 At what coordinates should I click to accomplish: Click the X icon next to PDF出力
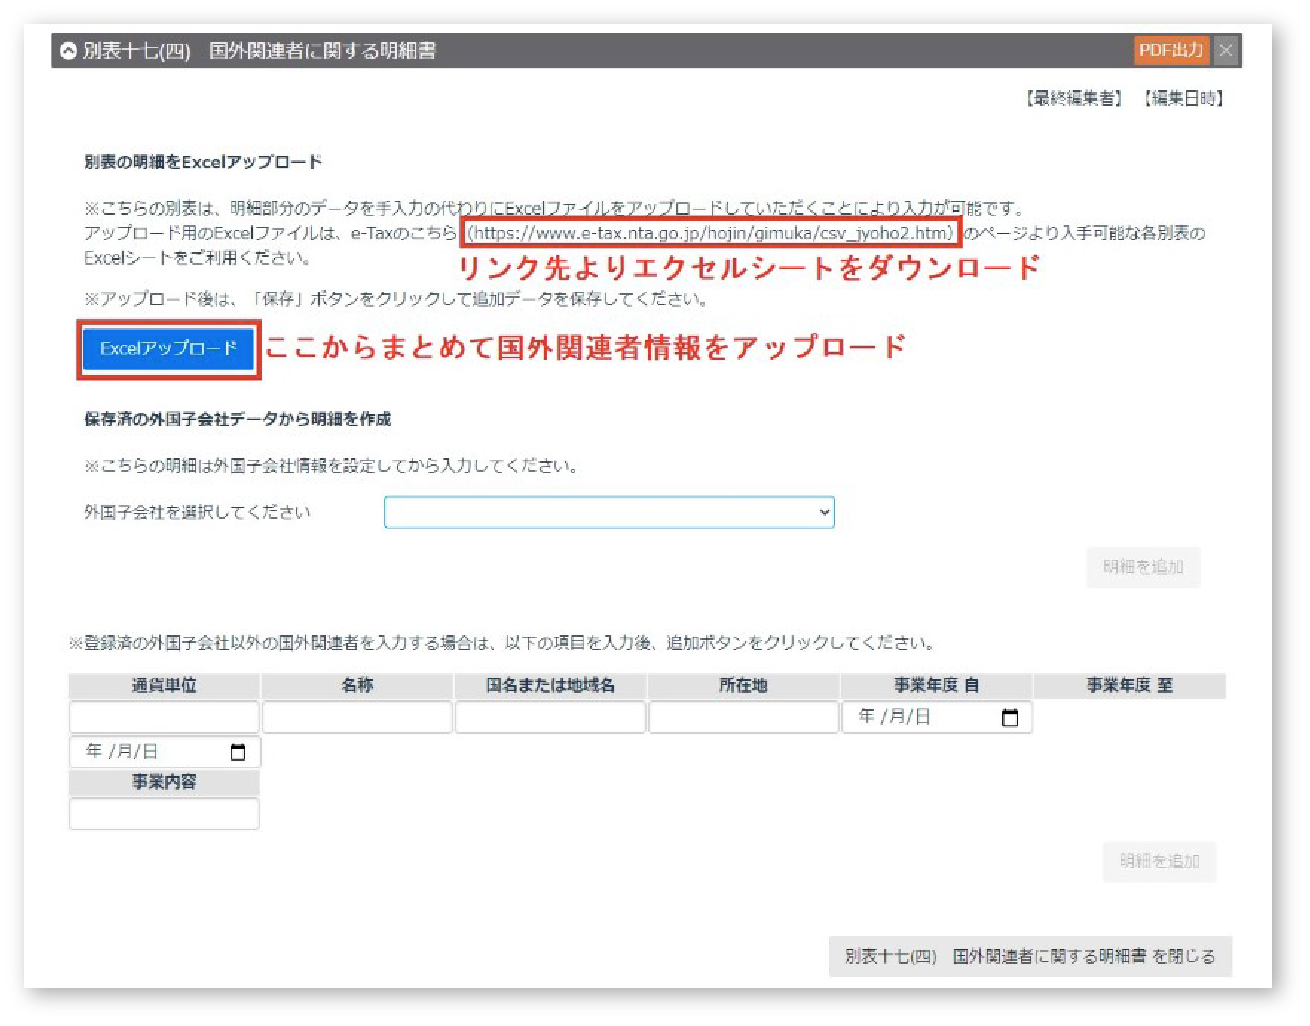point(1226,49)
